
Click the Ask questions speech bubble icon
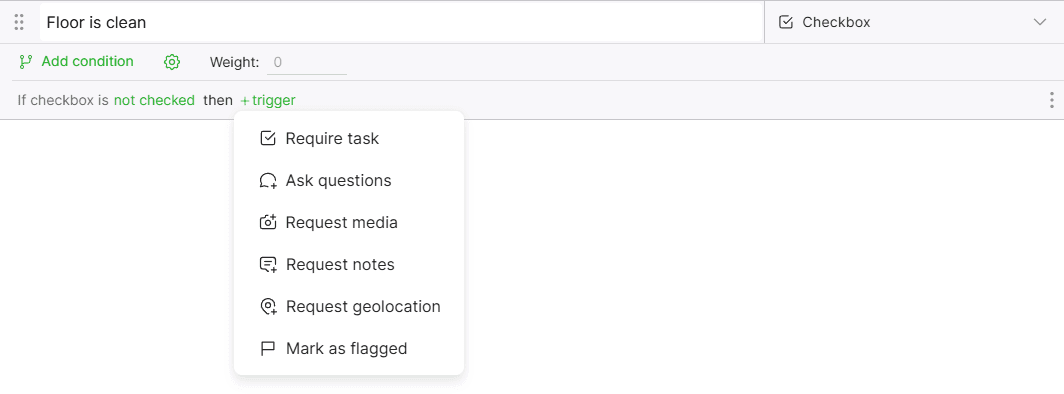268,181
